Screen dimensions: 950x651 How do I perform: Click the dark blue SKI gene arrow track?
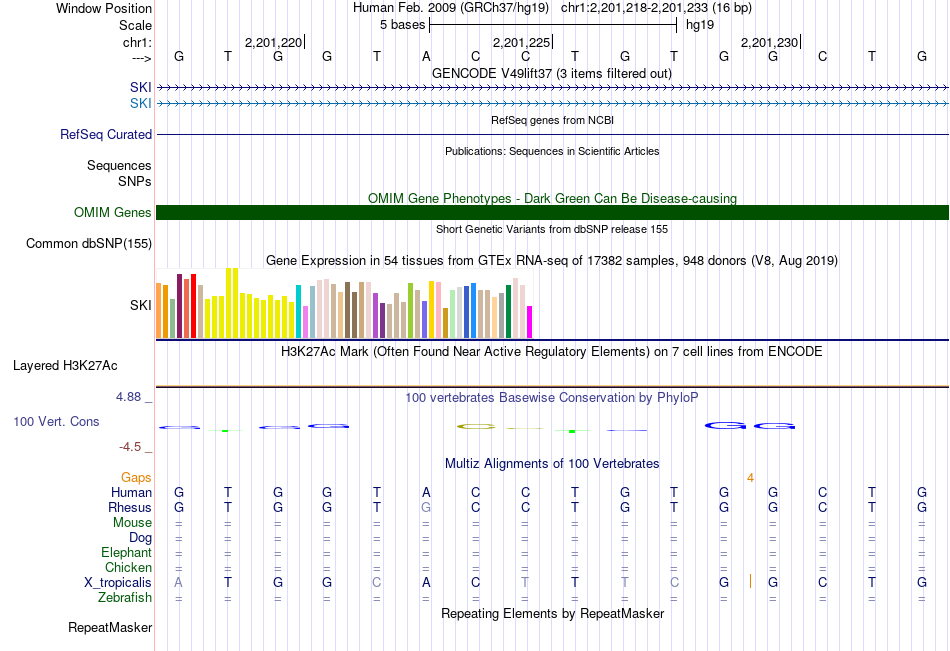[x=552, y=88]
